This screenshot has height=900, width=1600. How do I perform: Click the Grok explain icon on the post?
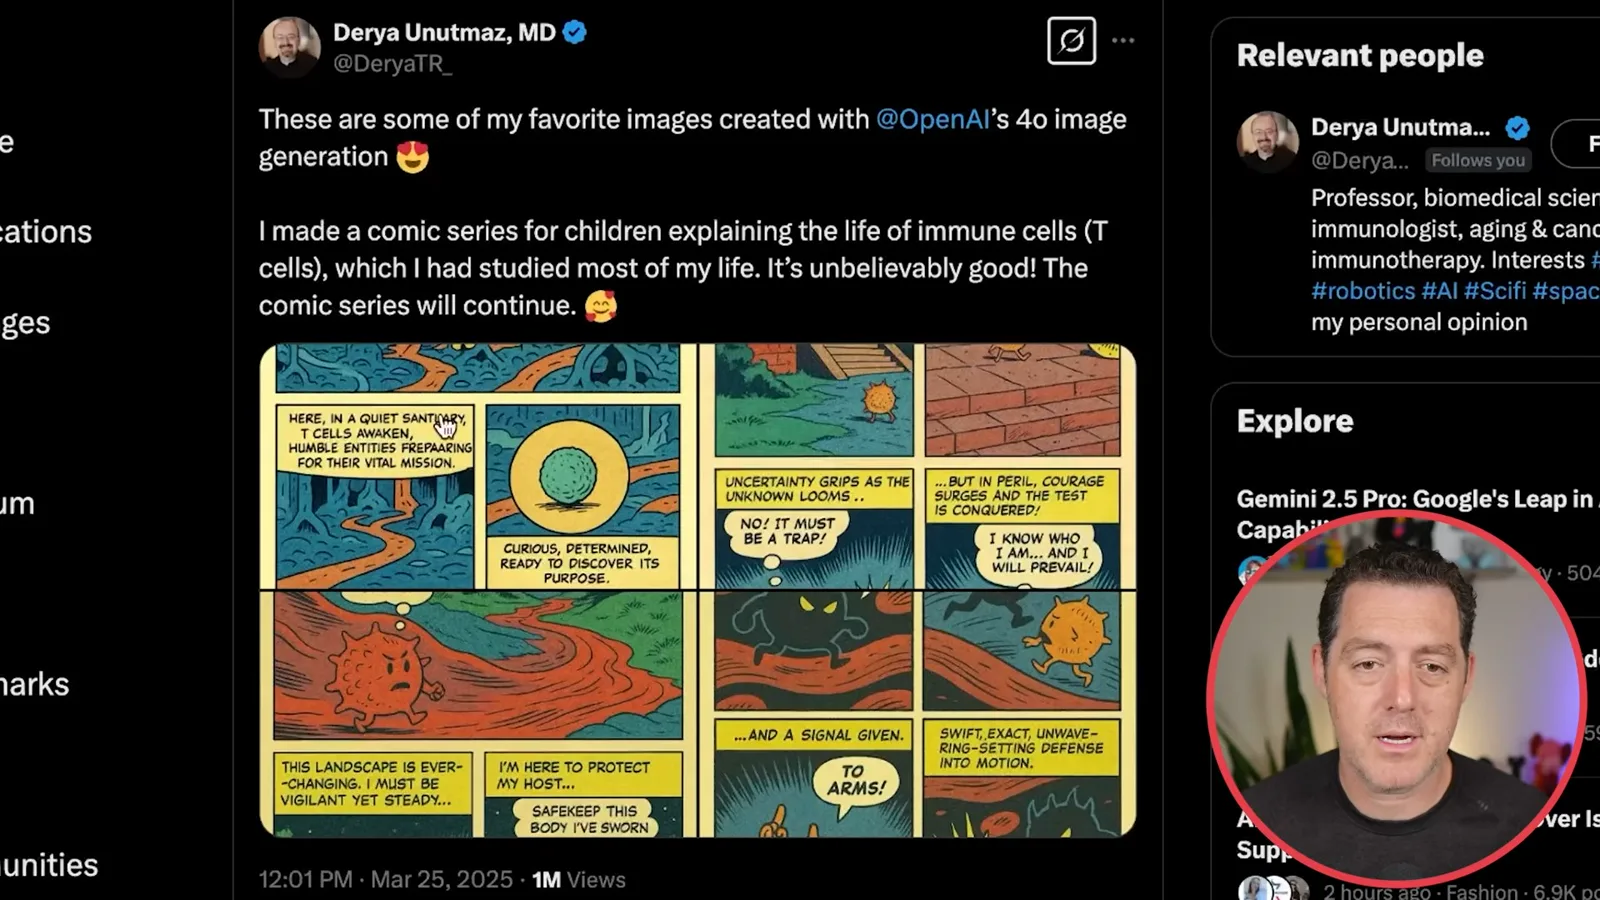1071,41
